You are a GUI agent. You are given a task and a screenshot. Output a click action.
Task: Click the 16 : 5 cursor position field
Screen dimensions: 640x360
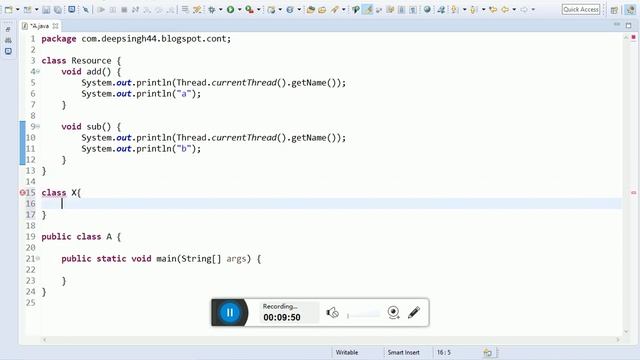(444, 352)
